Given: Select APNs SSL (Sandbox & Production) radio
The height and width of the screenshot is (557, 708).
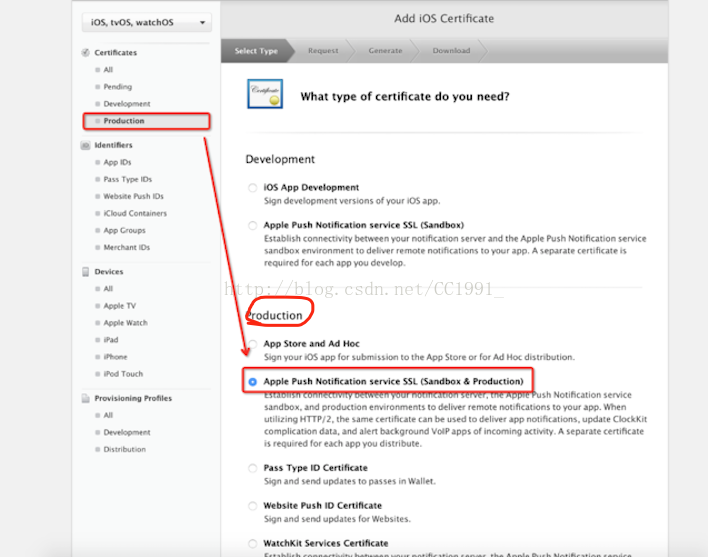Looking at the screenshot, I should tap(252, 382).
